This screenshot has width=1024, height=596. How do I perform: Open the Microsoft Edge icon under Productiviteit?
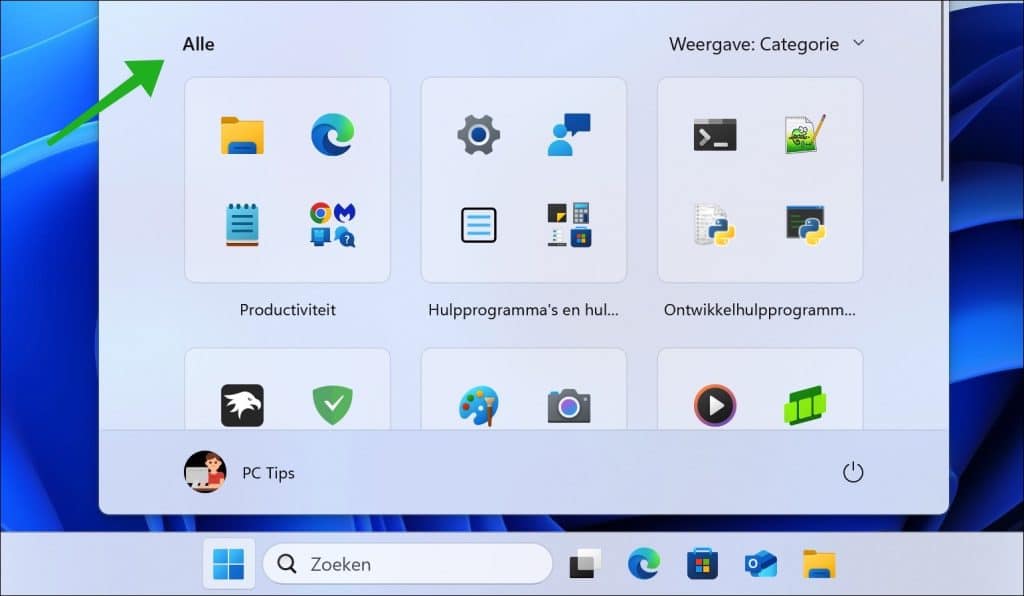coord(333,135)
